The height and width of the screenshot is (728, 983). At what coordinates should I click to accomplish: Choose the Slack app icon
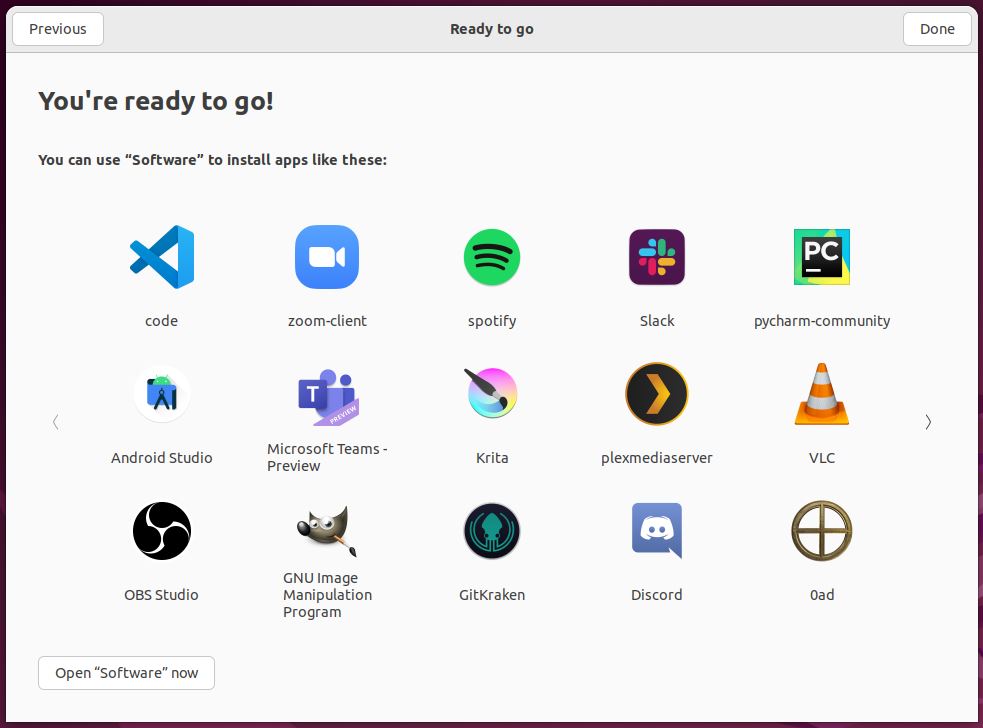tap(657, 257)
